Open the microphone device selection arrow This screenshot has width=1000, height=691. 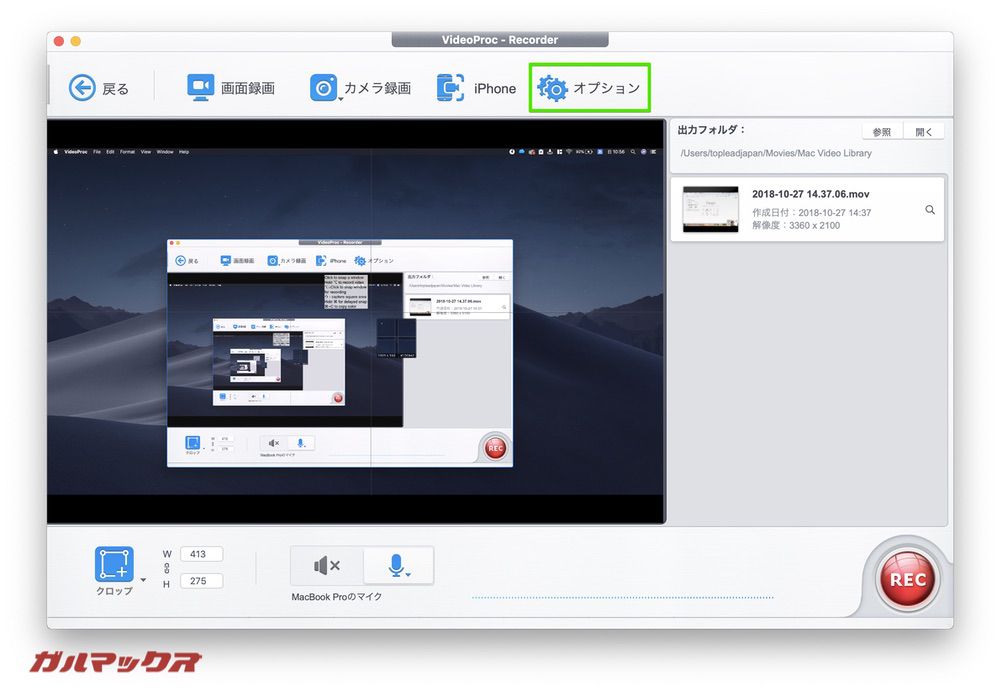410,575
